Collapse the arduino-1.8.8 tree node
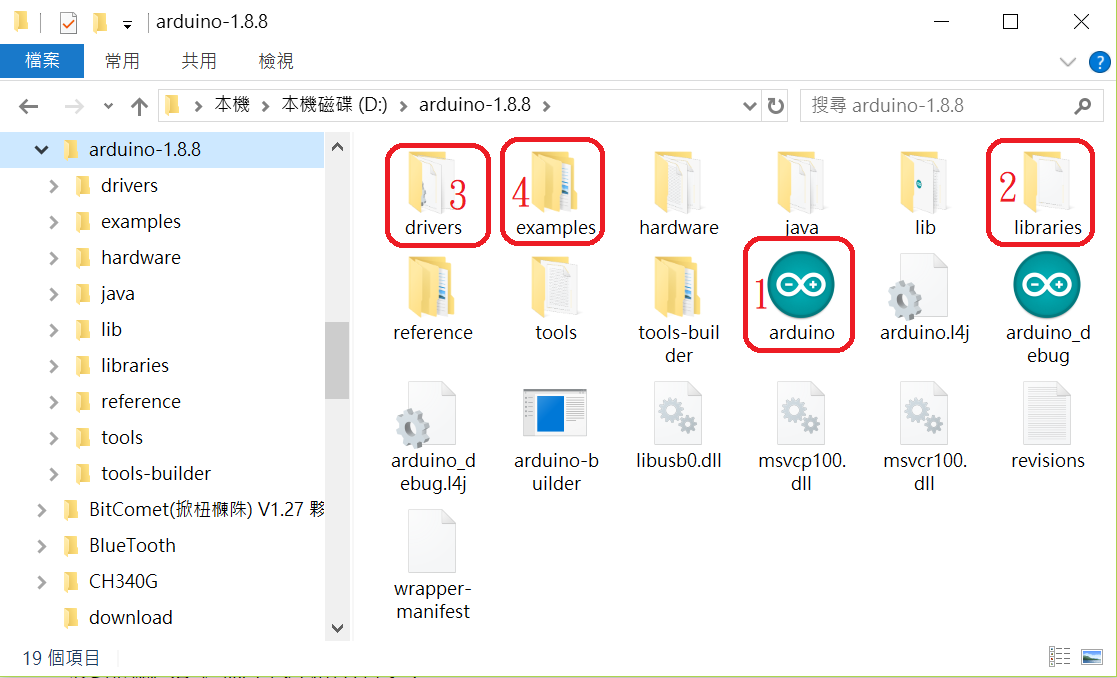This screenshot has height=678, width=1117. (x=41, y=150)
